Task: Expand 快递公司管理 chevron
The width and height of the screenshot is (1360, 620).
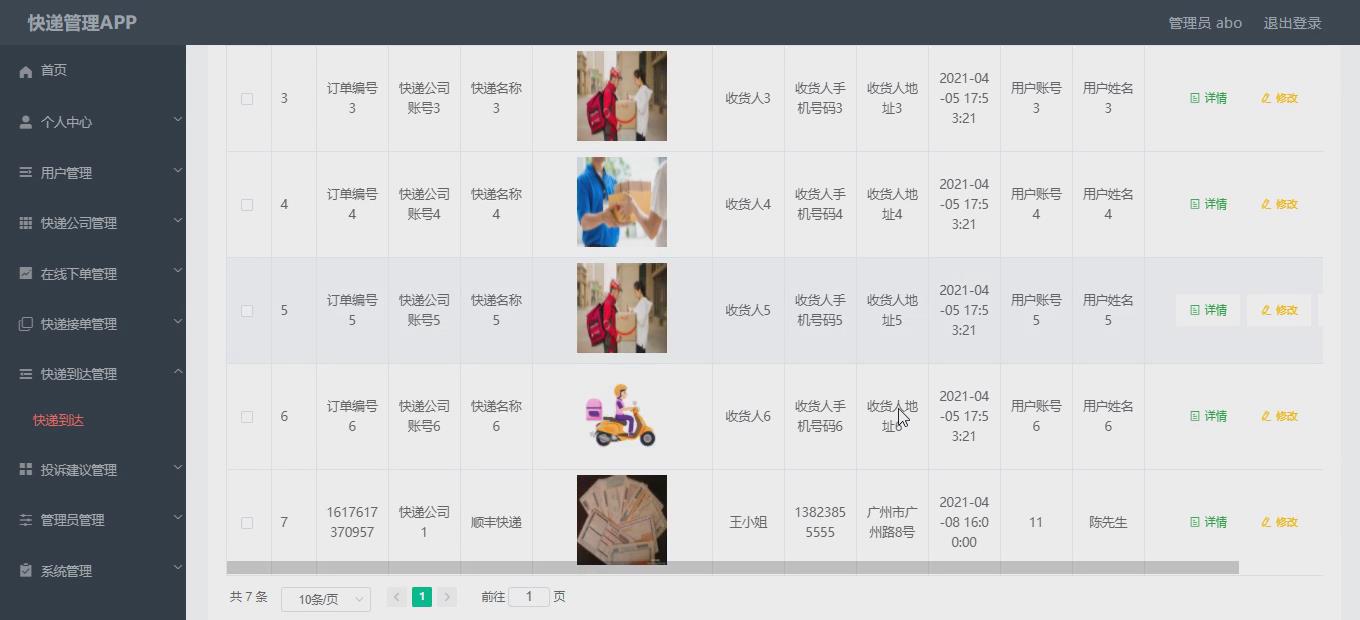Action: pos(178,221)
